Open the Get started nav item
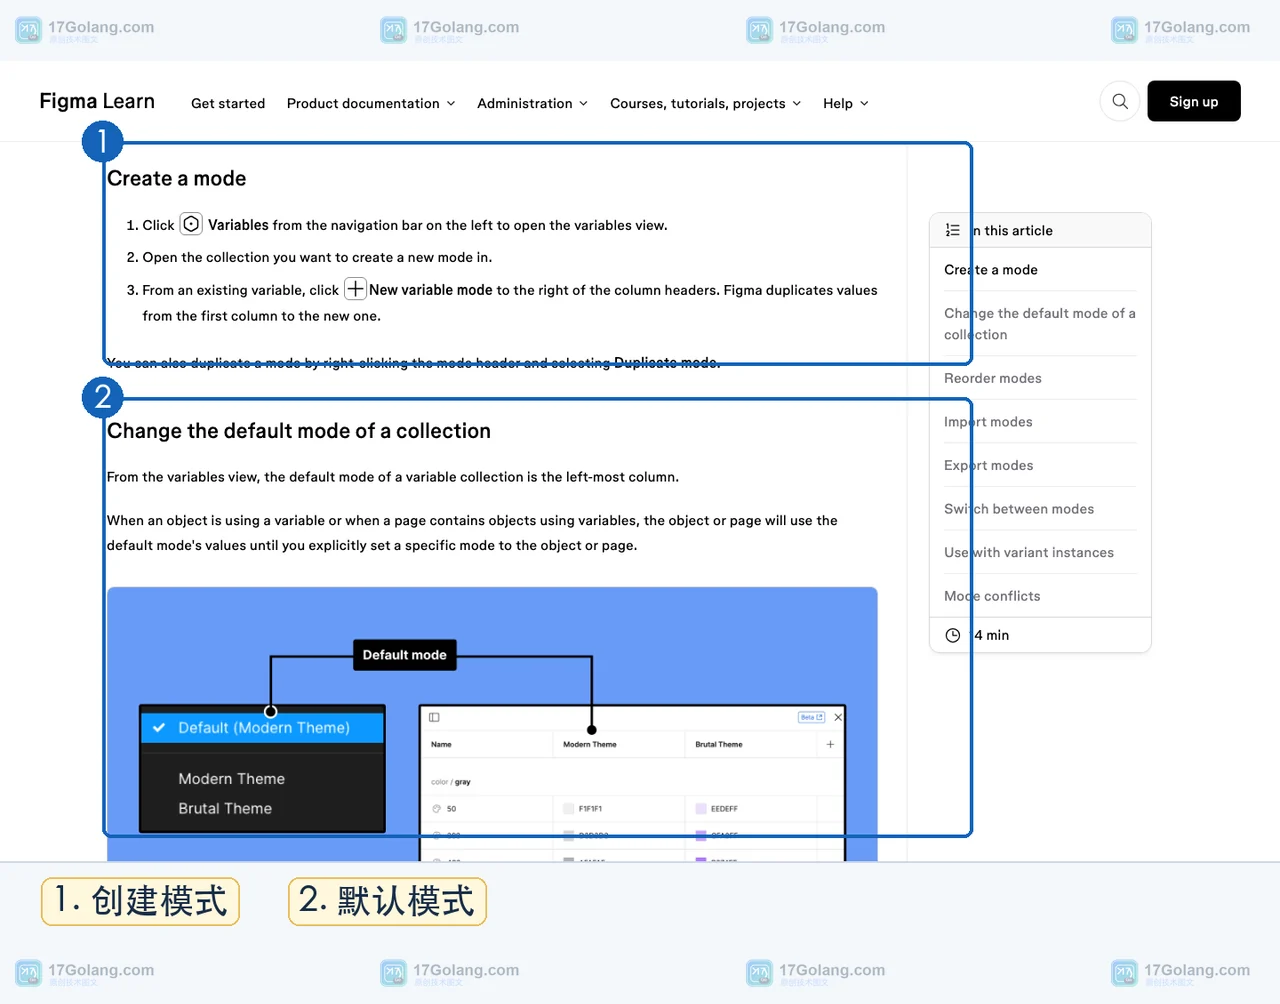Screen dimensions: 1280x1004 tap(228, 103)
